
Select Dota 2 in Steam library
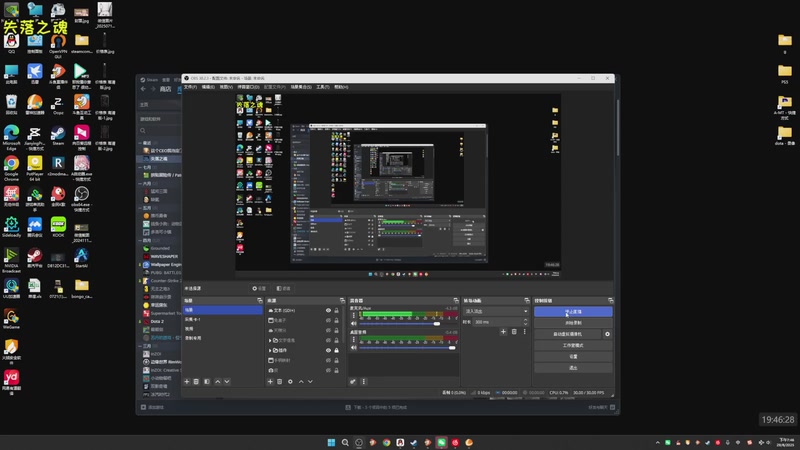[x=157, y=321]
